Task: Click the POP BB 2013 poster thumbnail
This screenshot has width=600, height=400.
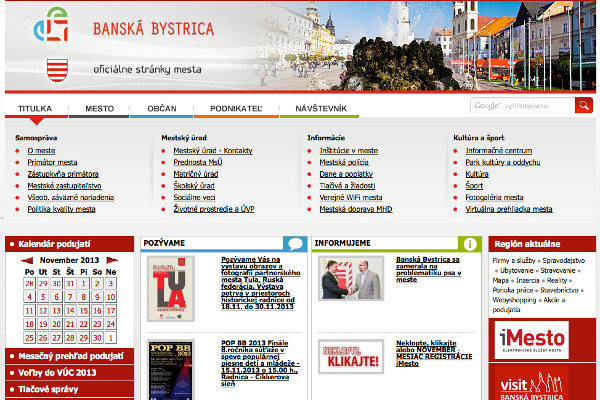Action: 171,370
